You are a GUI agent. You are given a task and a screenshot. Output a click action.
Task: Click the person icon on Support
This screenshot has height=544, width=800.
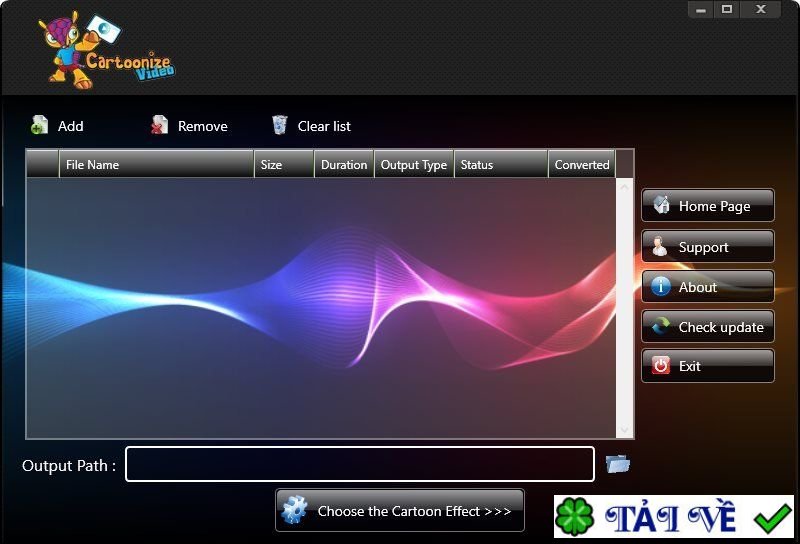click(x=660, y=246)
